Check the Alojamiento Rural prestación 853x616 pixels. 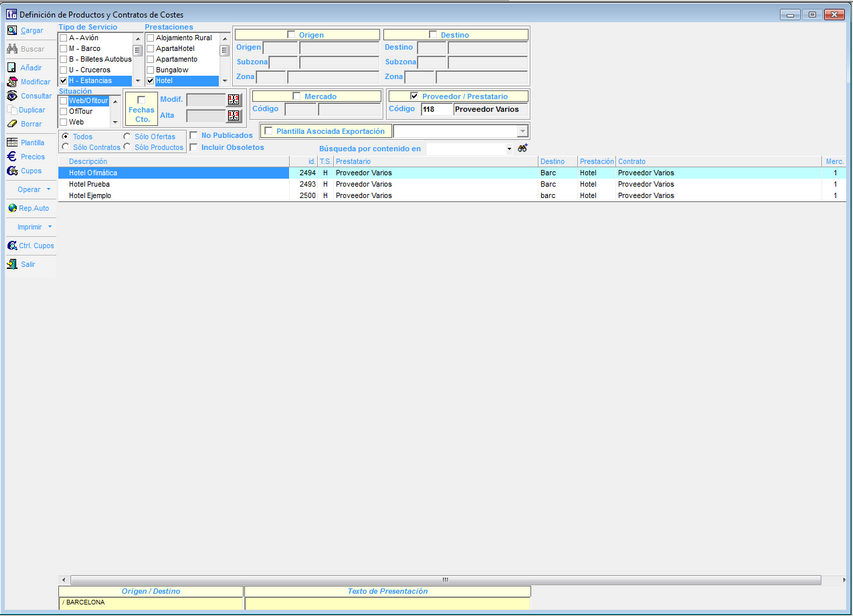[x=151, y=38]
